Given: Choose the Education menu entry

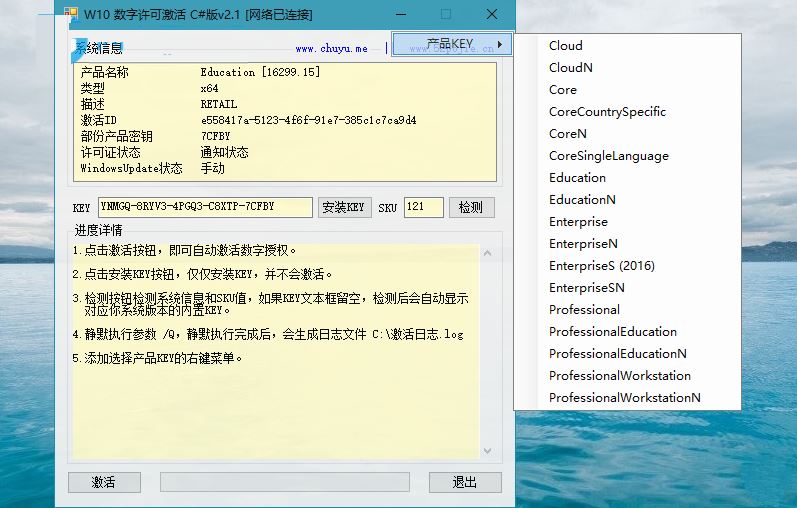Looking at the screenshot, I should 627,177.
